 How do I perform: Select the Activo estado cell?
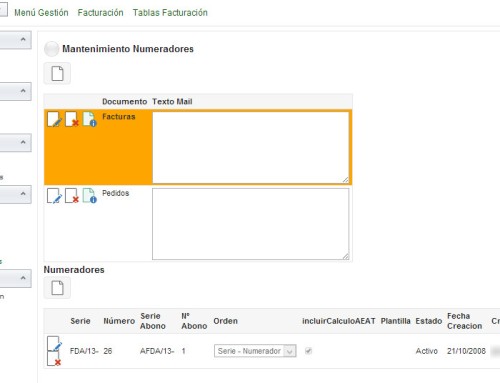click(427, 351)
